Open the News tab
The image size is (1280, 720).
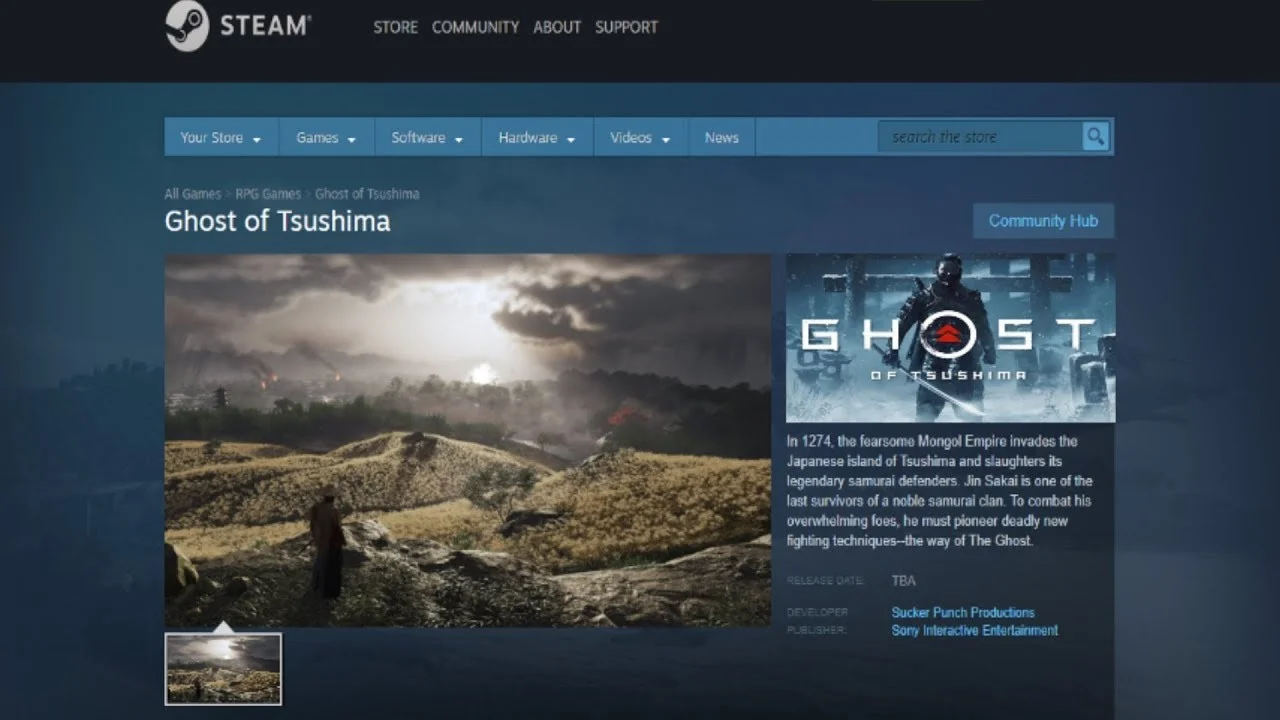click(721, 138)
